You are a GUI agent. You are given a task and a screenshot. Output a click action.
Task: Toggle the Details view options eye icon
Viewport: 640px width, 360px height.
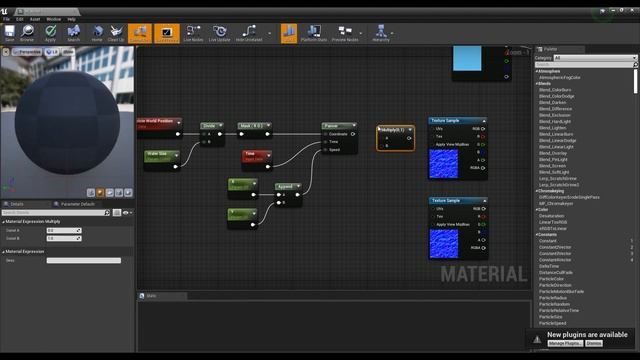tap(126, 213)
